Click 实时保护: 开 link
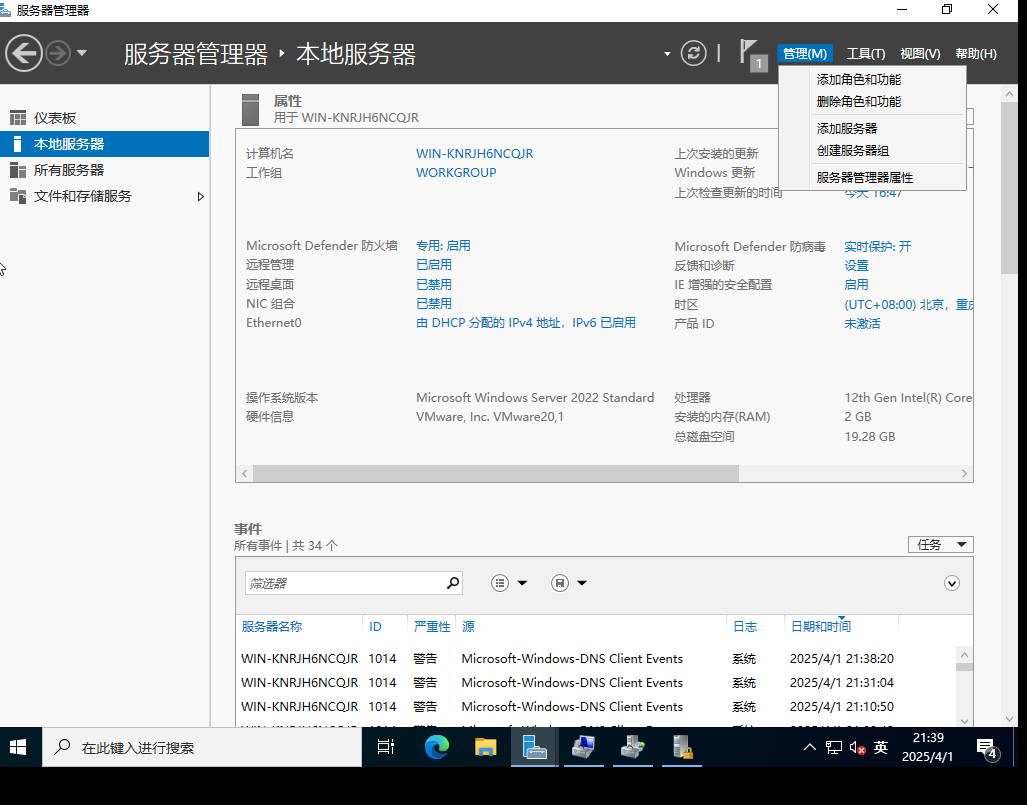This screenshot has width=1027, height=805. coord(878,246)
